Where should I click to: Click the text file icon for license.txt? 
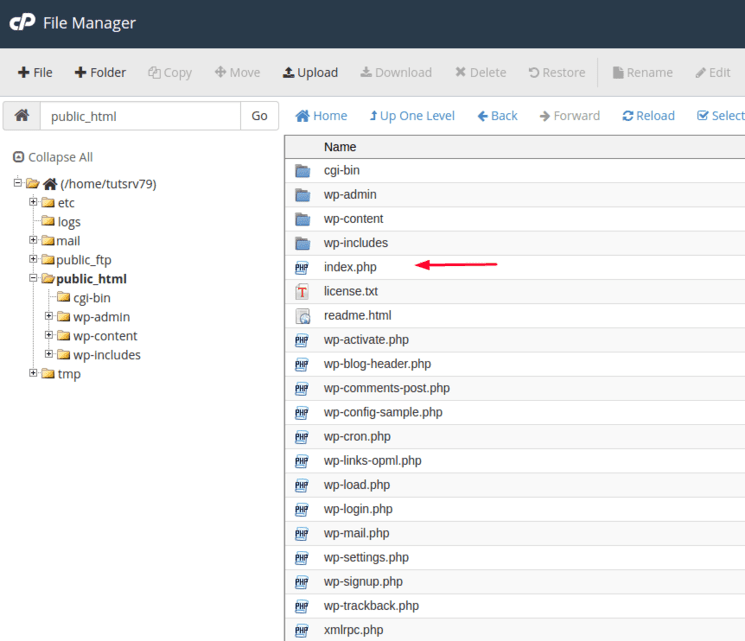click(x=302, y=292)
